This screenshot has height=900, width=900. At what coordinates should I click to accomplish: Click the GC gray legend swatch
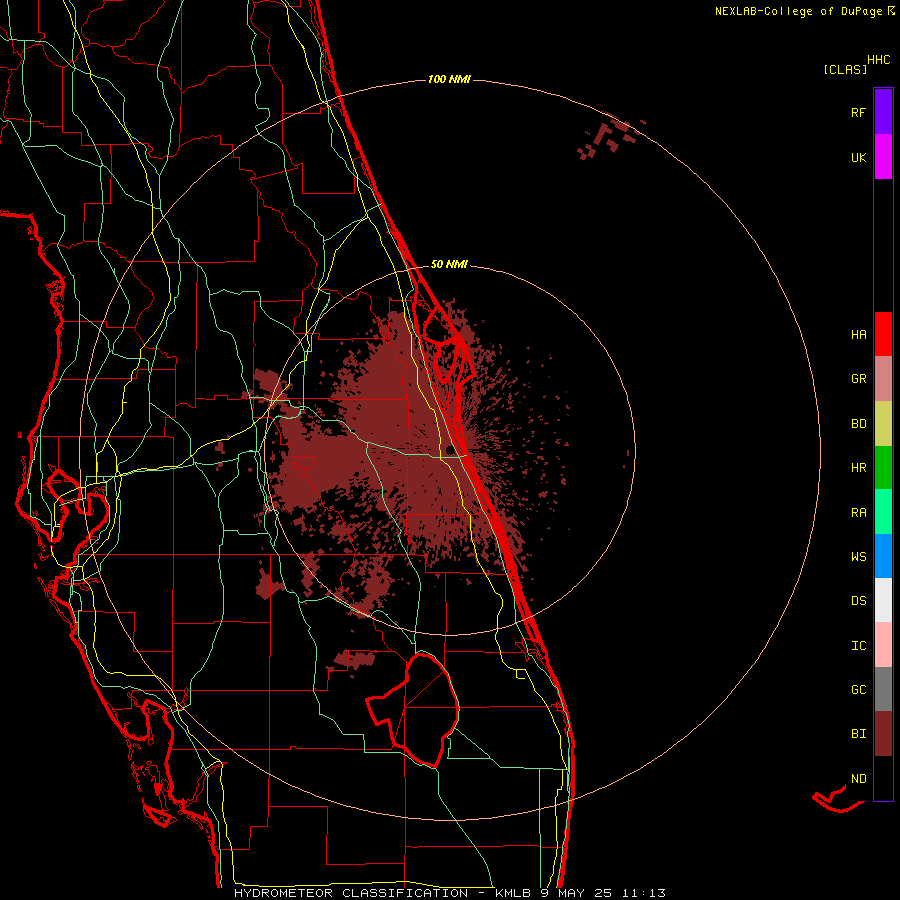coord(883,689)
